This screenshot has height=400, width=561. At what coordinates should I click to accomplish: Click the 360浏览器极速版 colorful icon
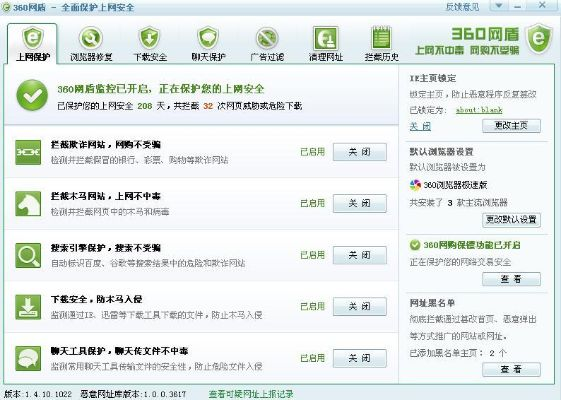coord(415,185)
